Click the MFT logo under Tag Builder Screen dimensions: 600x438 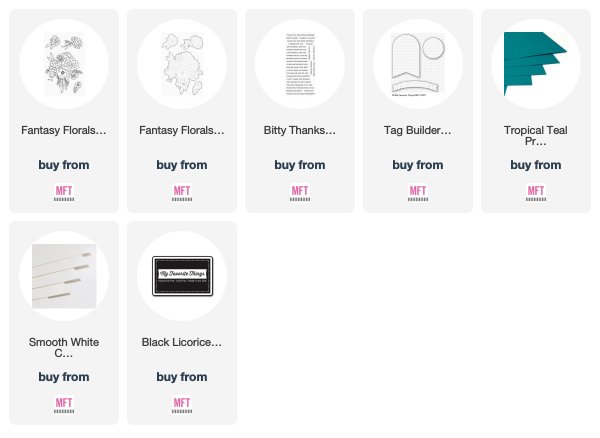418,193
